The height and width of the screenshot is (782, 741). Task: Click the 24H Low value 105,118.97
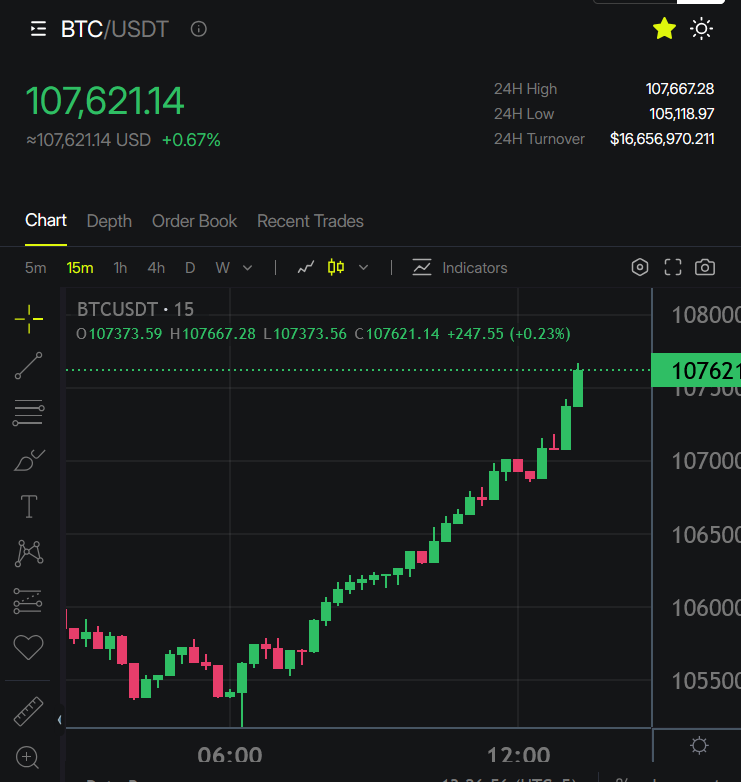coord(682,114)
